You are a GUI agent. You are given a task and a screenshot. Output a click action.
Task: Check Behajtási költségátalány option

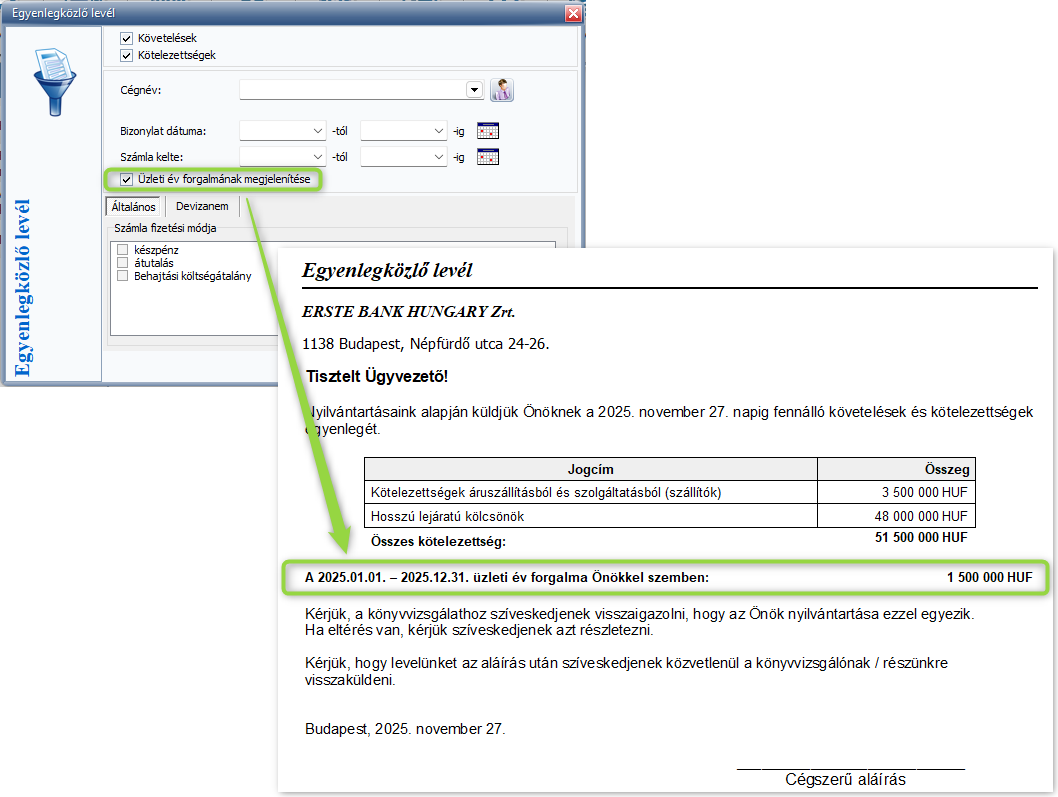(x=123, y=275)
